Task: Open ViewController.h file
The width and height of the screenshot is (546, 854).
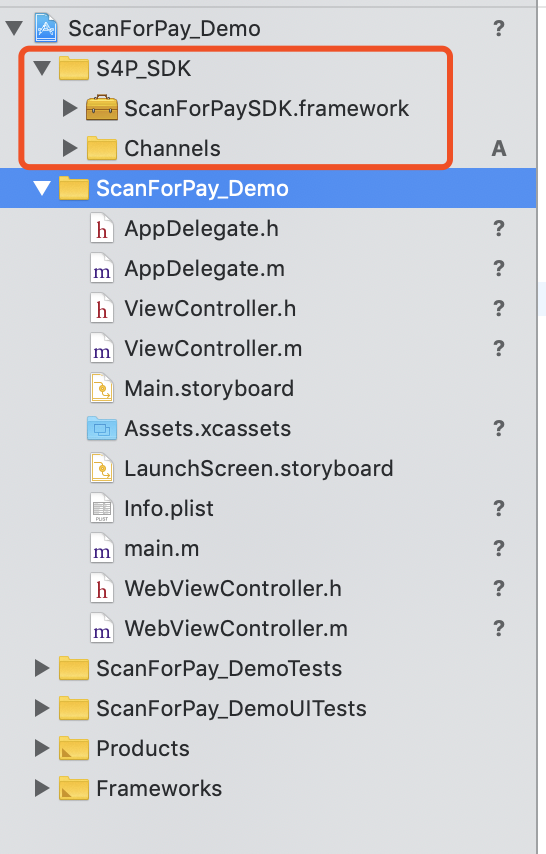Action: [x=210, y=309]
